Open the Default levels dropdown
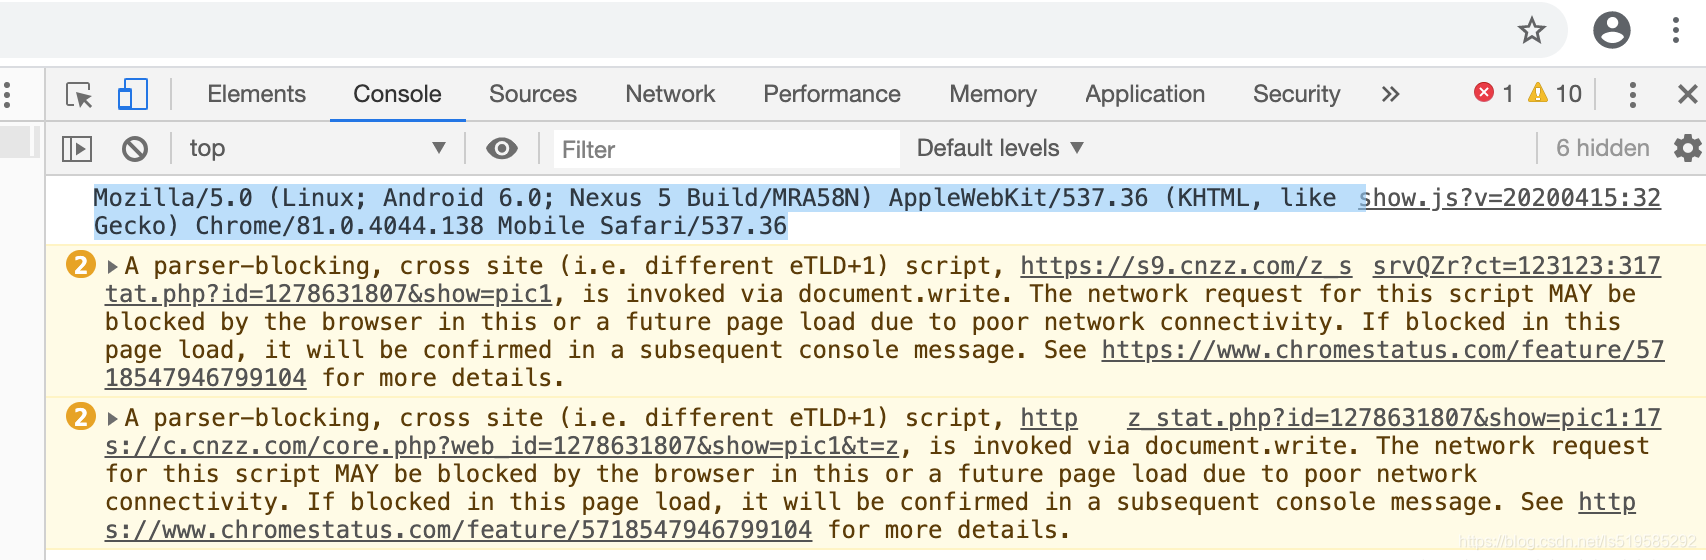The width and height of the screenshot is (1706, 560). (1000, 148)
